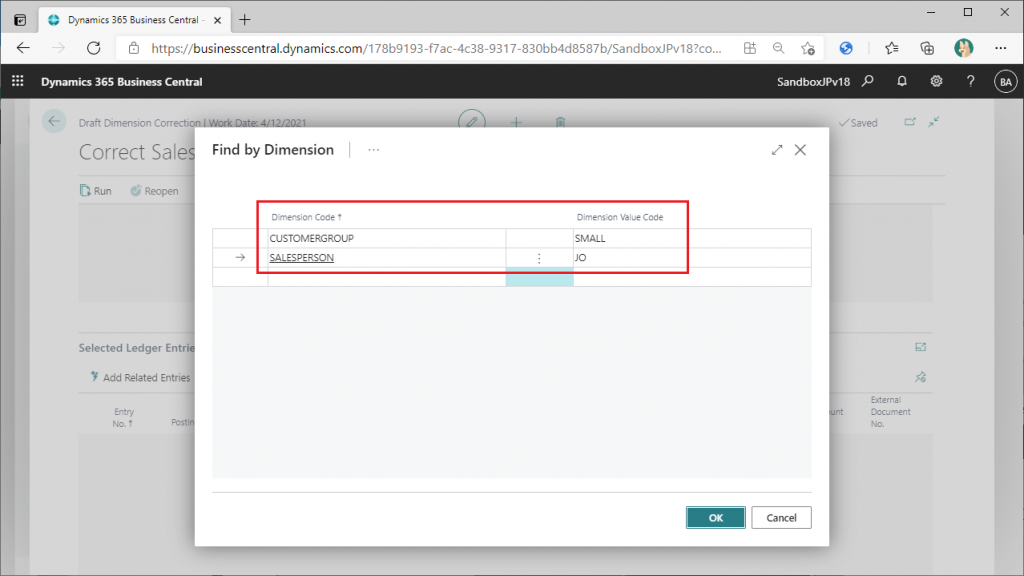
Task: Open the BA user account menu
Action: pyautogui.click(x=1005, y=81)
